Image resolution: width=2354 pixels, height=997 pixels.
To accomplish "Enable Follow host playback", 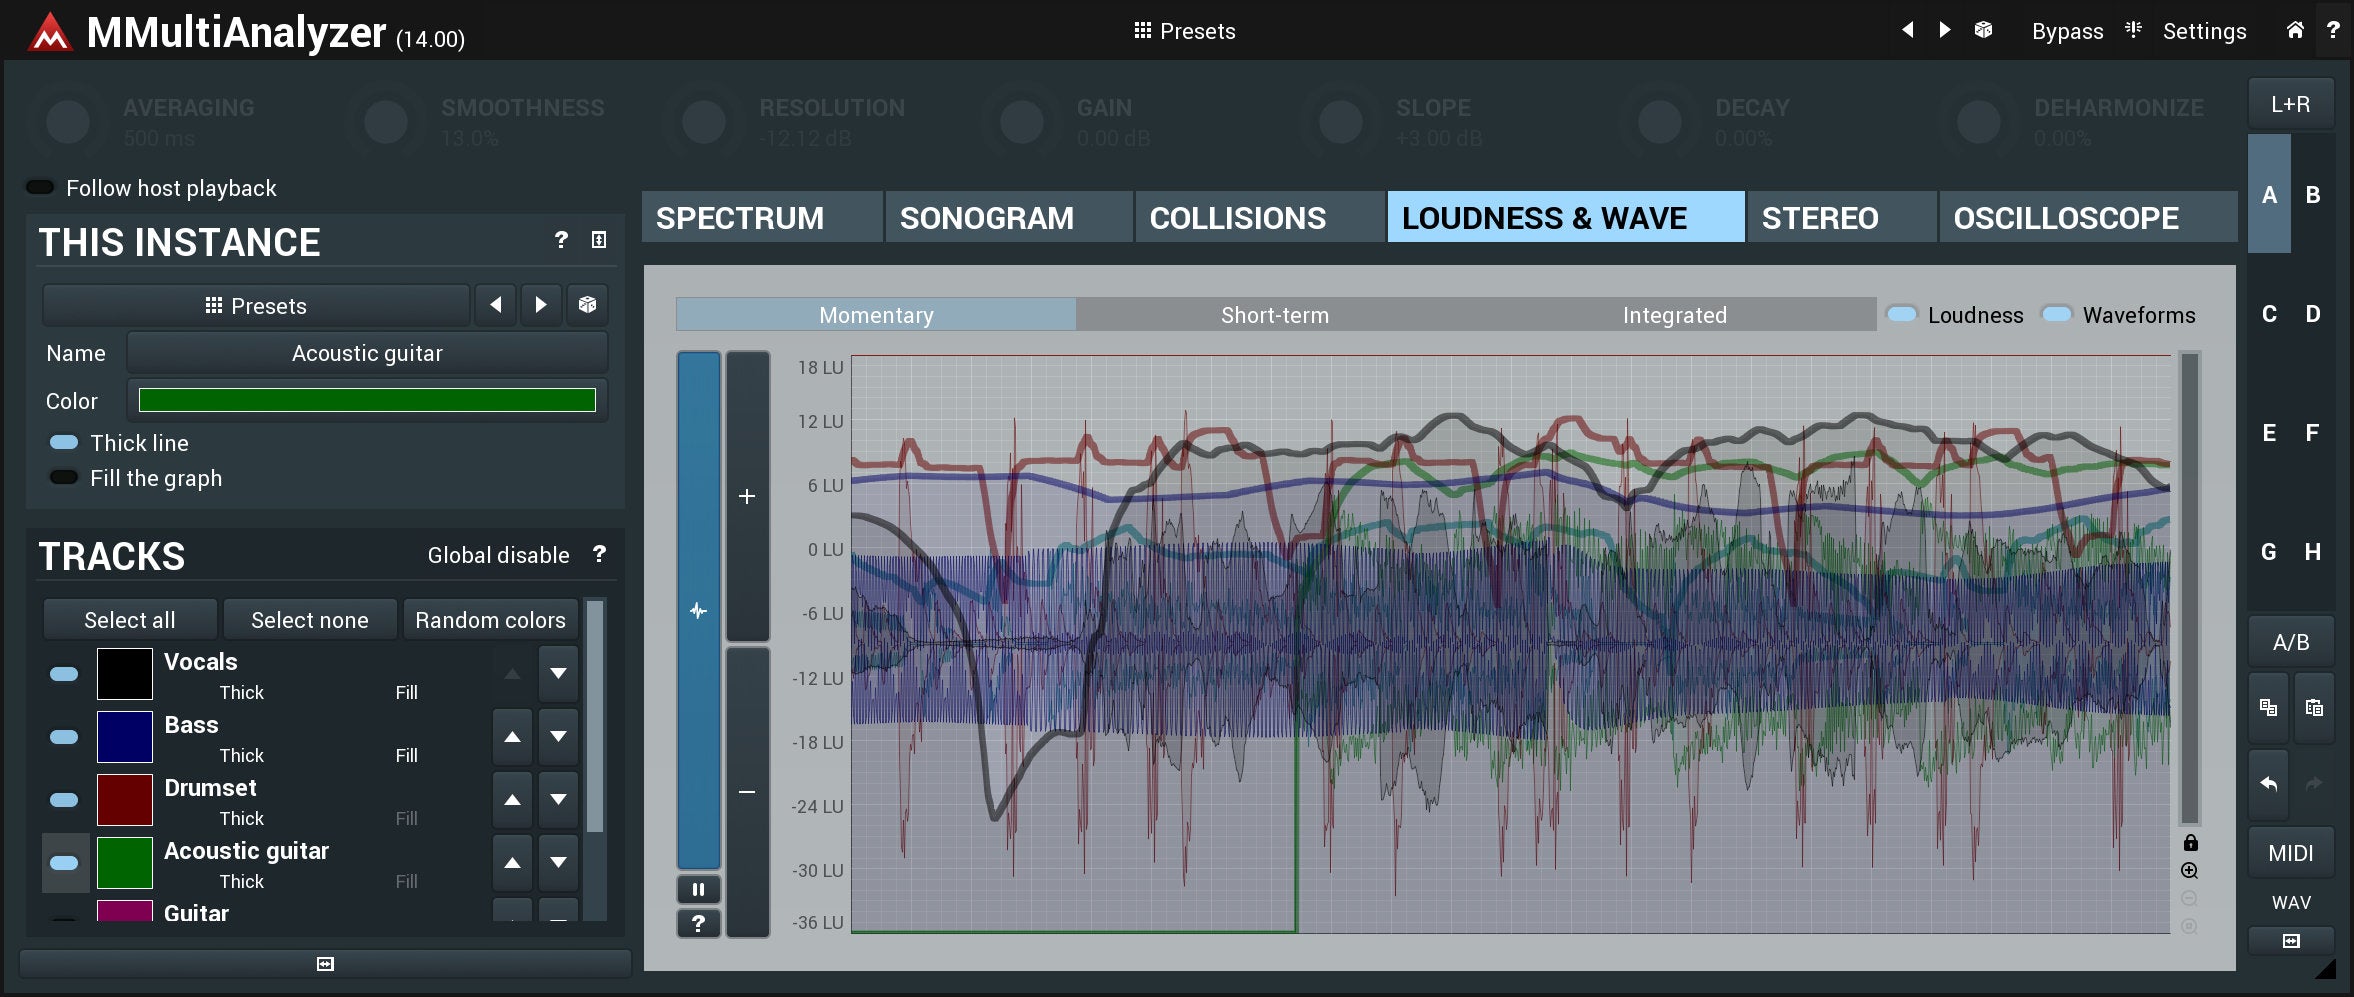I will (x=40, y=188).
